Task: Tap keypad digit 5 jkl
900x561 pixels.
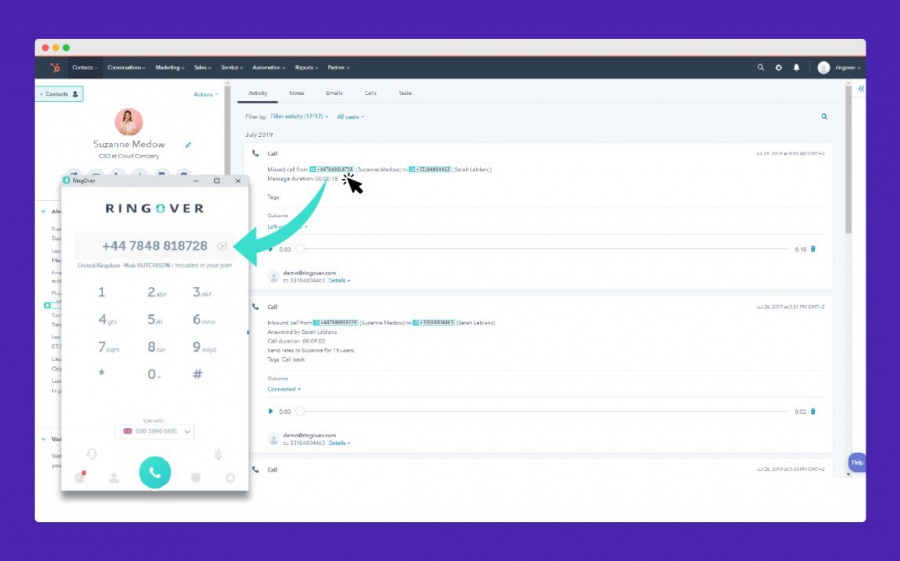Action: pyautogui.click(x=156, y=319)
